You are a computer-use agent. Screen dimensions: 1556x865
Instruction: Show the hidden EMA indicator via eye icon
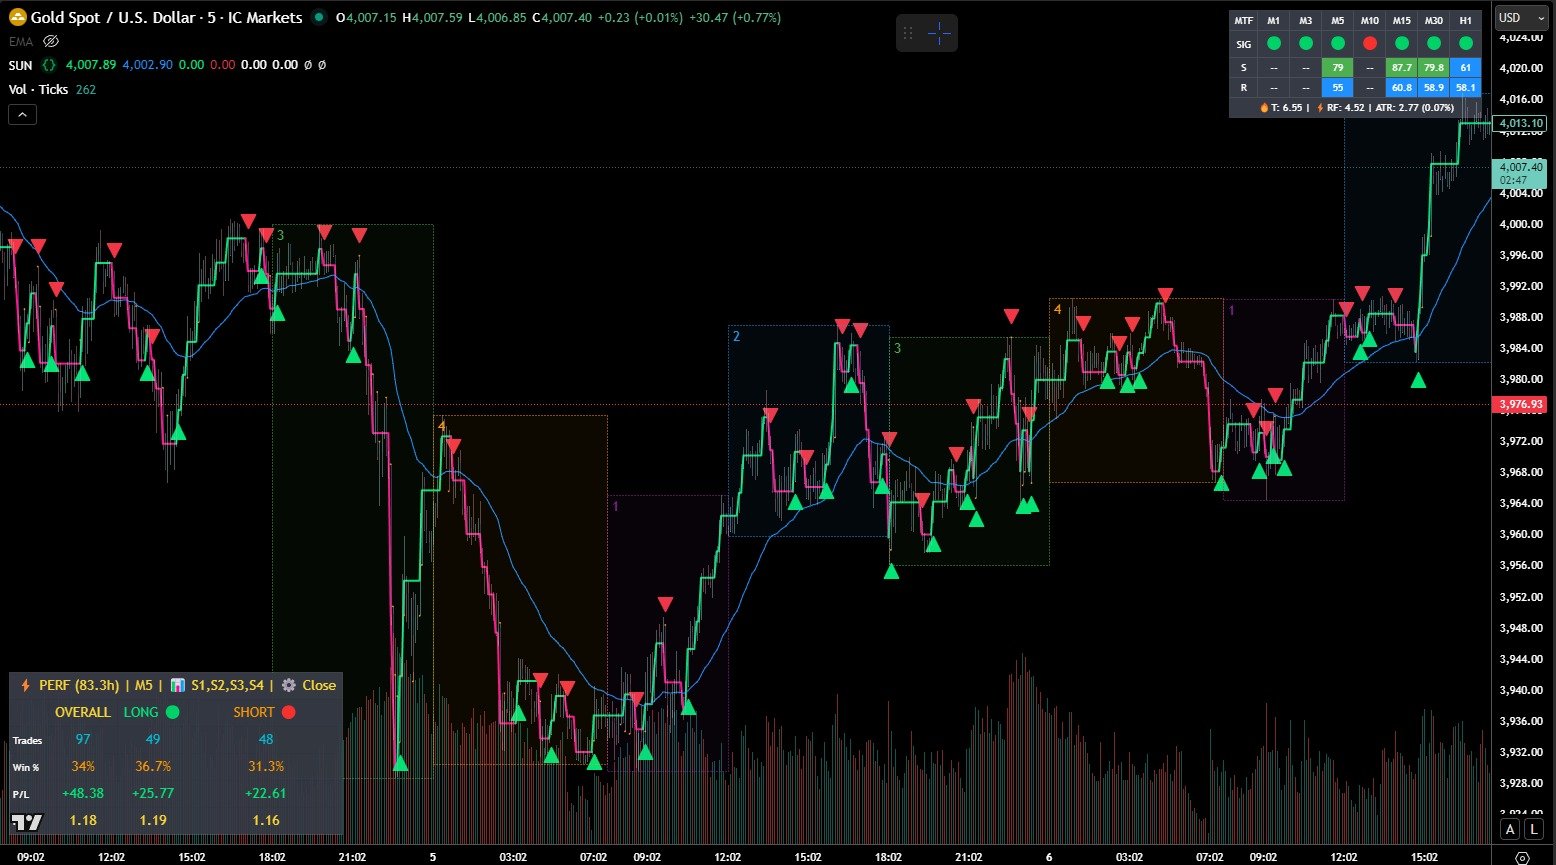51,41
